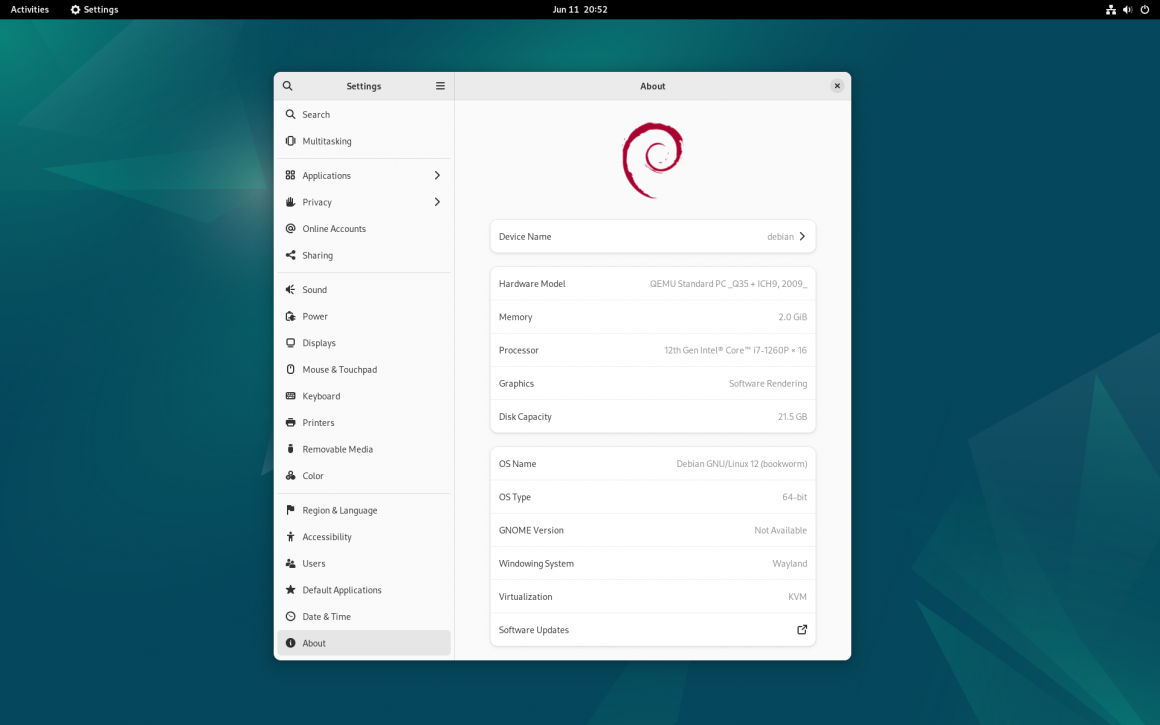Open the Activities overview
Screen dimensions: 1160x725
click(x=29, y=9)
